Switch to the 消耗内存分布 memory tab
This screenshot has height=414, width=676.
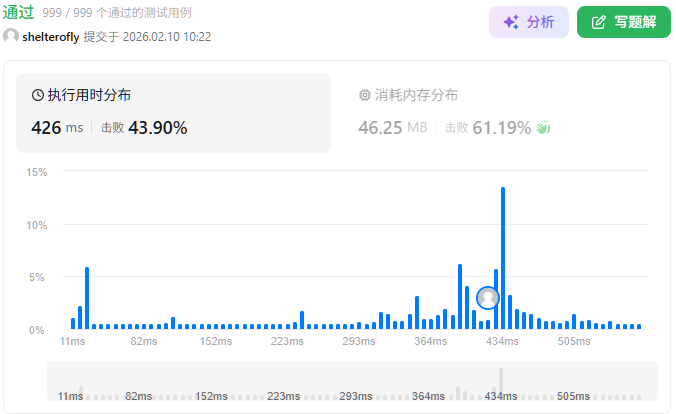[408, 95]
